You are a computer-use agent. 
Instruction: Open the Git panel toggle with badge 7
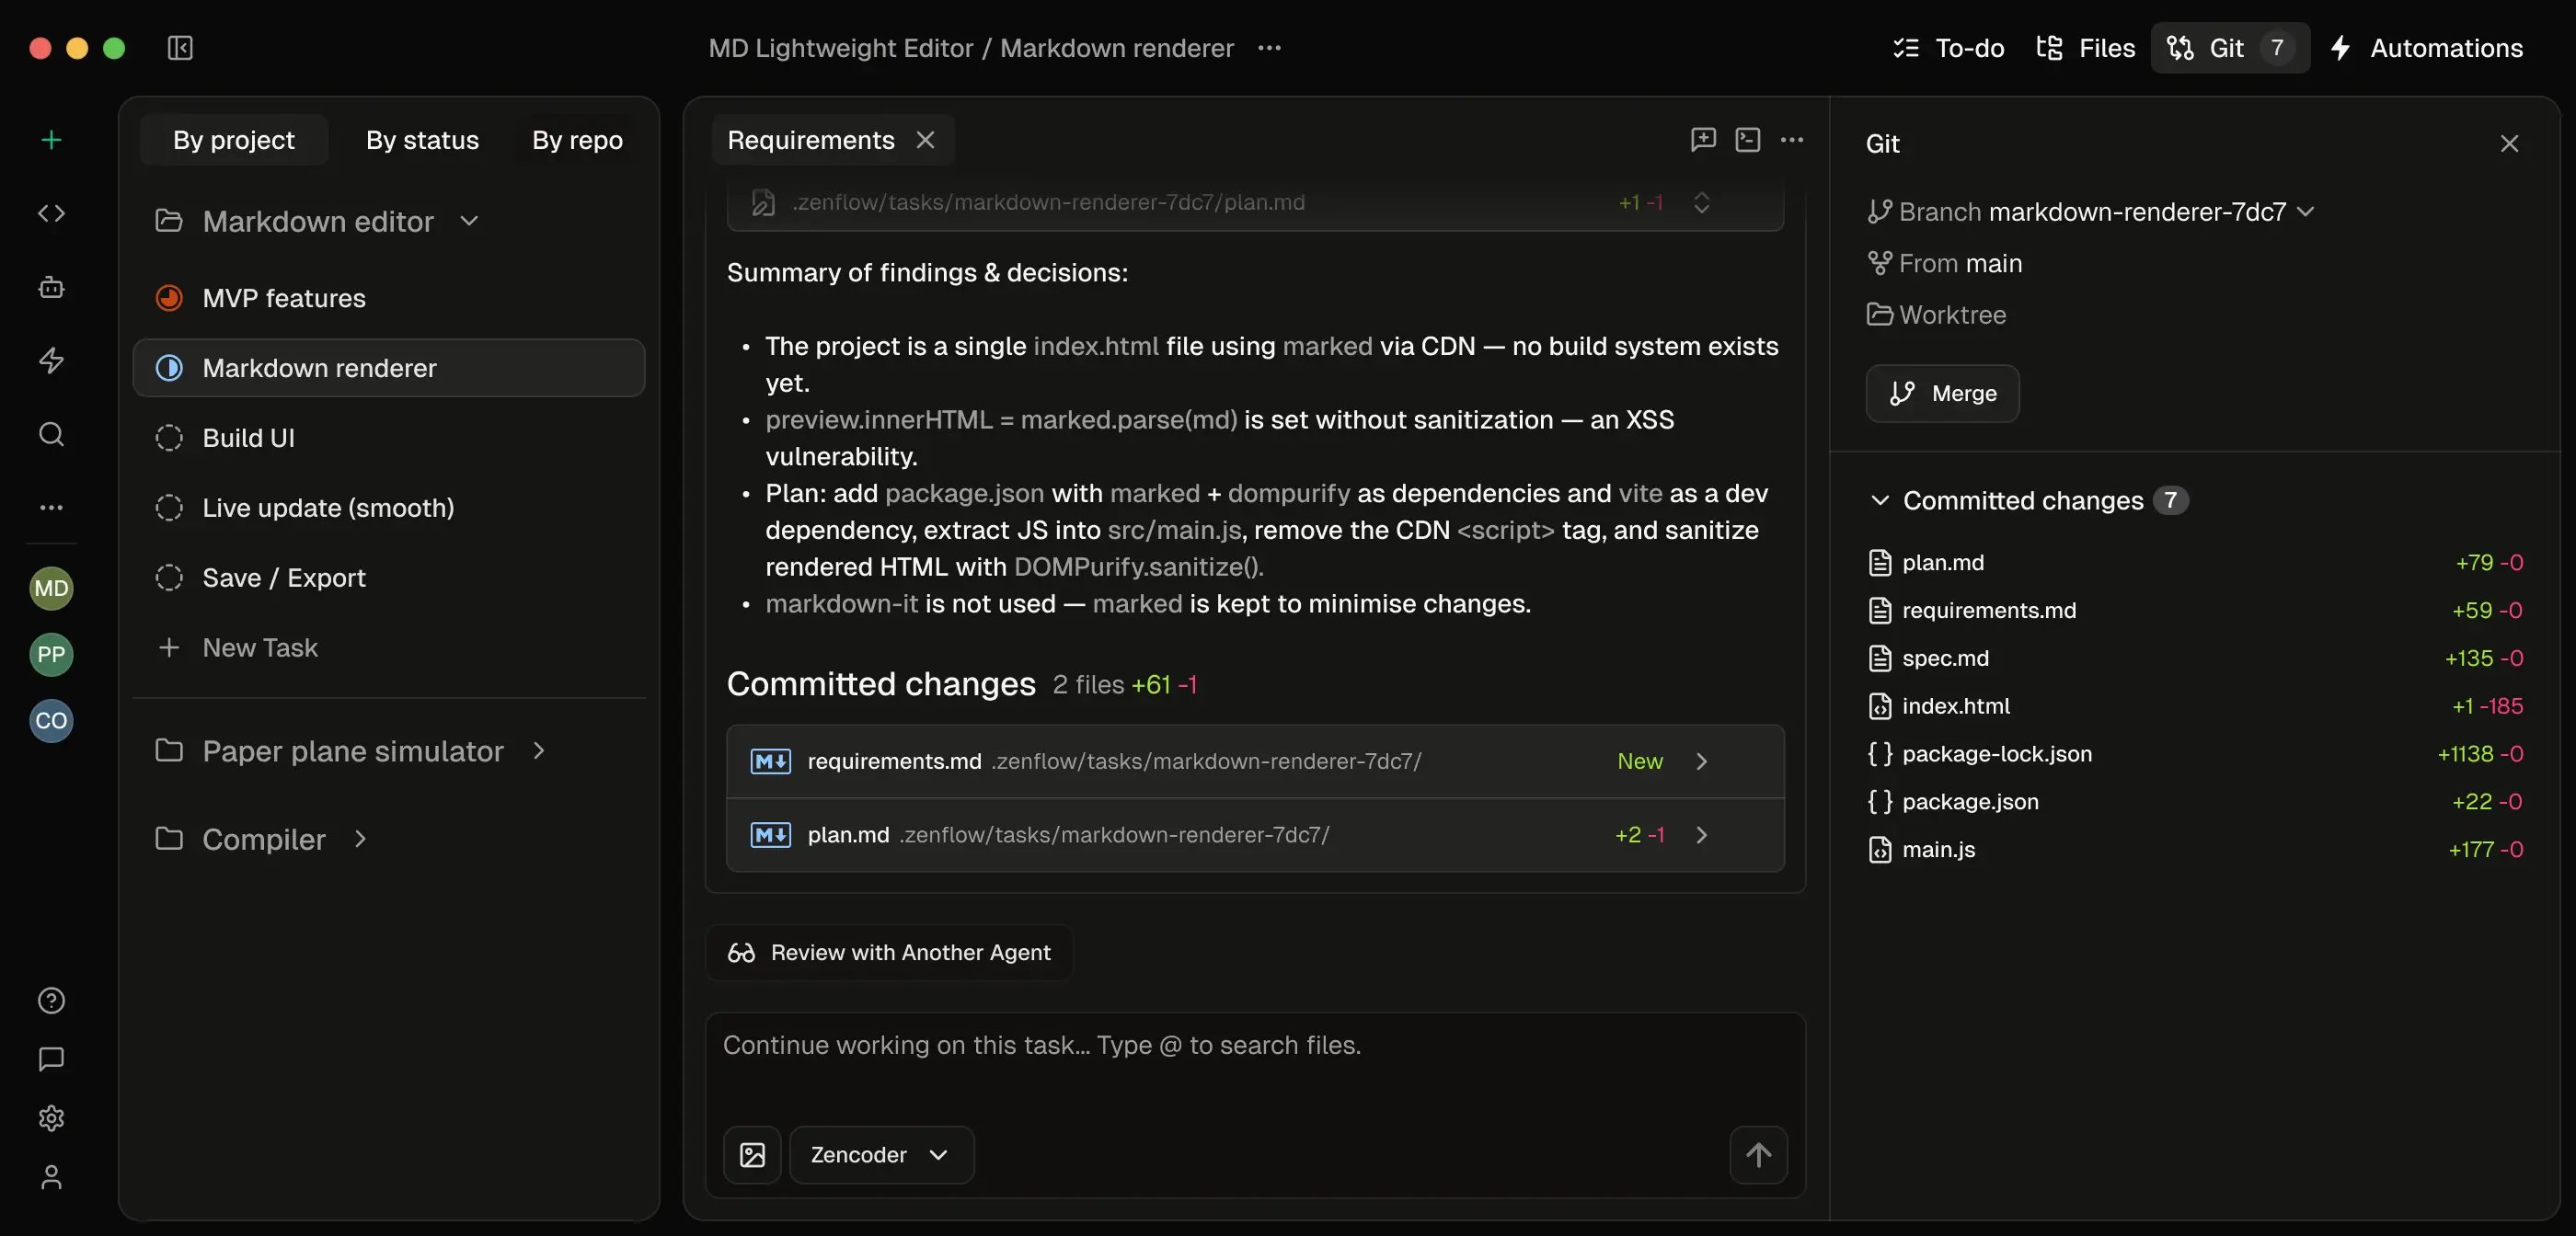pyautogui.click(x=2229, y=48)
